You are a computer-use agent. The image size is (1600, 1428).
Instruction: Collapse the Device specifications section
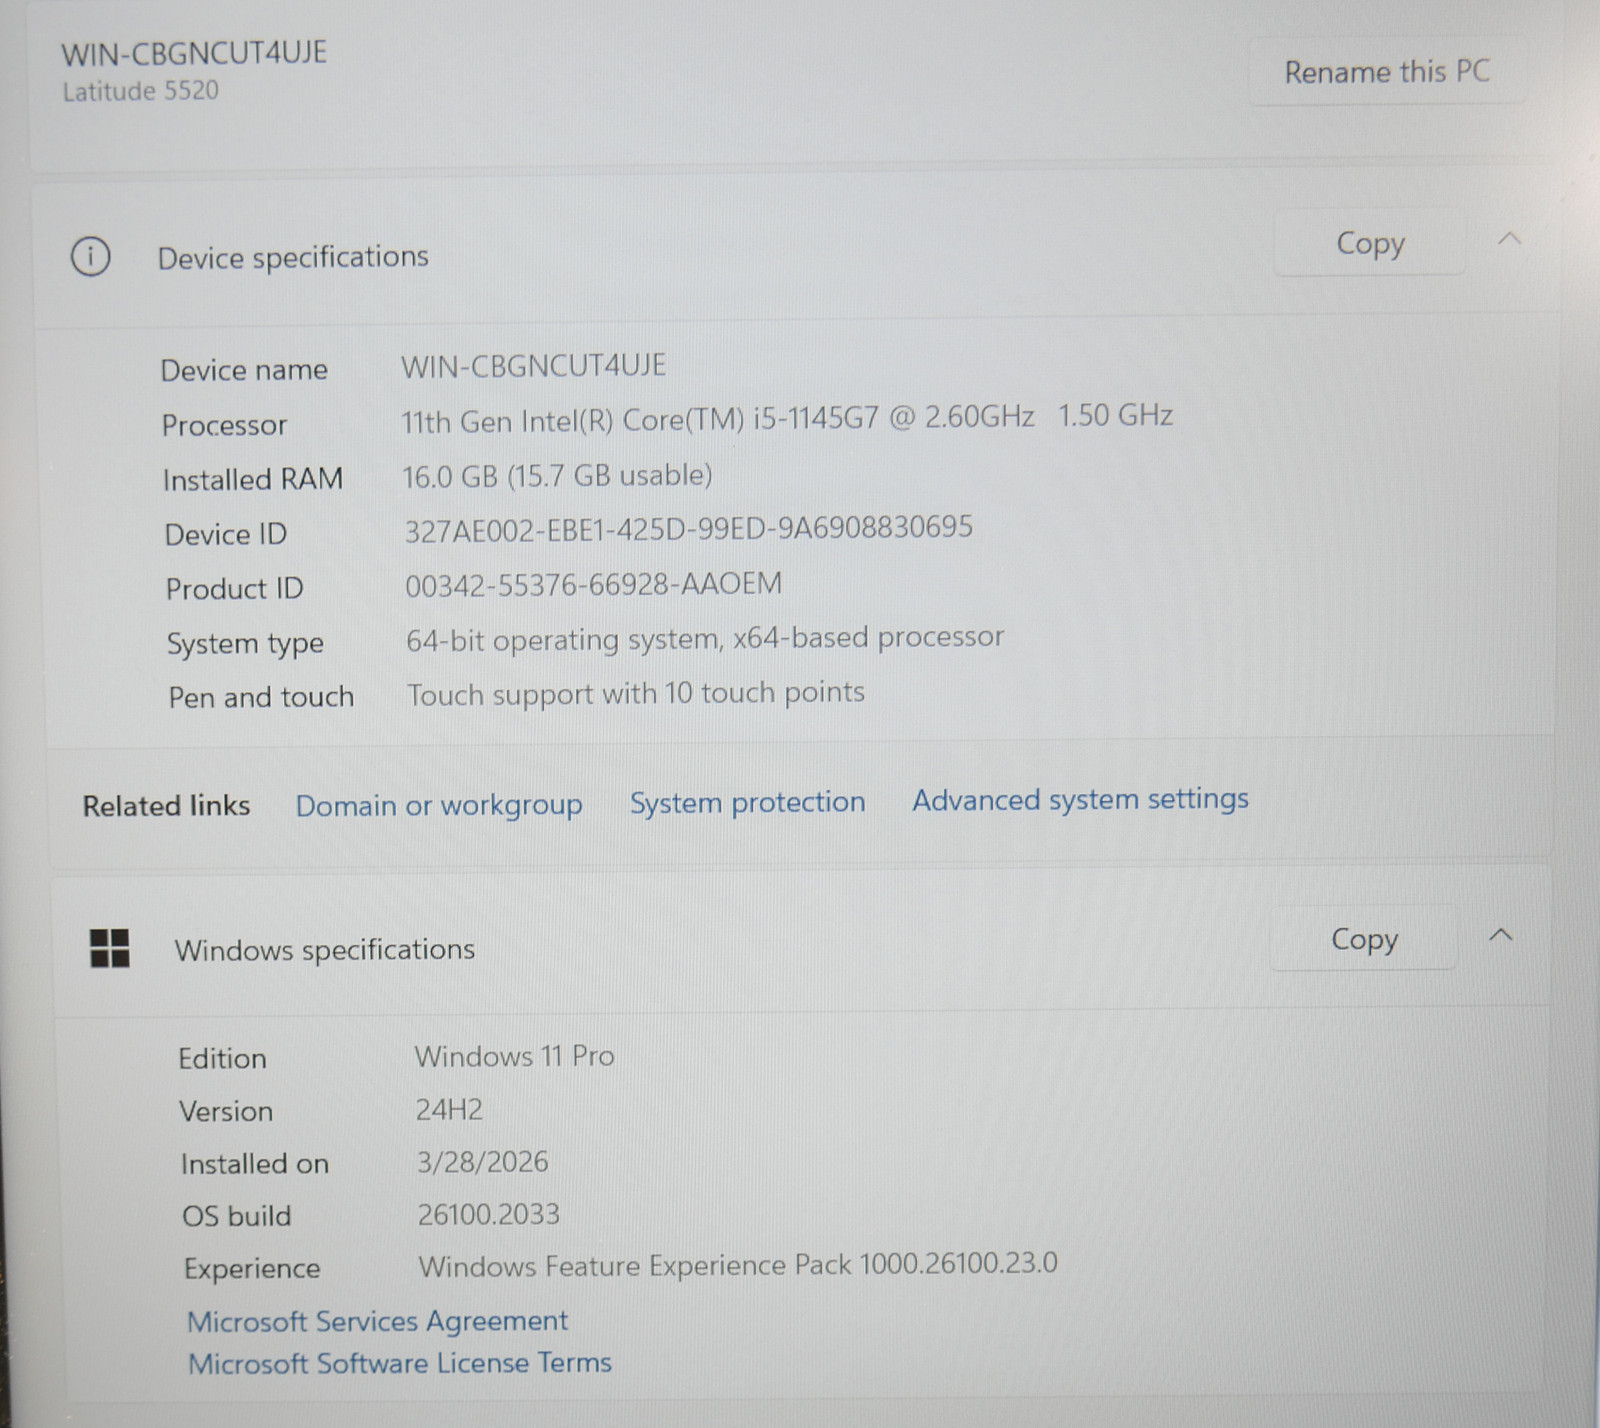[x=1510, y=239]
